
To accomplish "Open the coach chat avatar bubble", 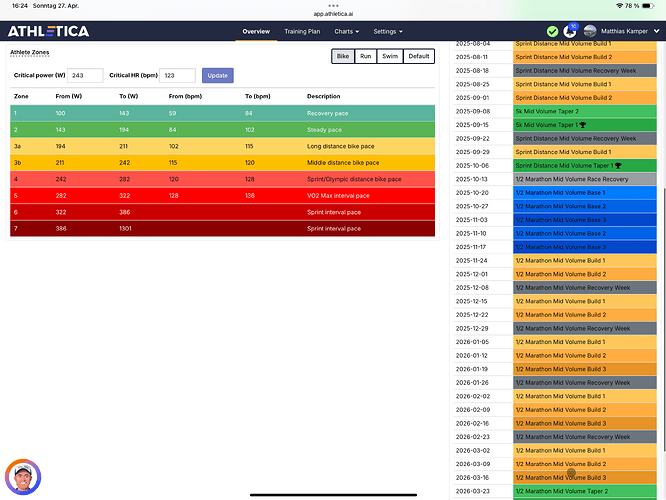I will pyautogui.click(x=22, y=476).
